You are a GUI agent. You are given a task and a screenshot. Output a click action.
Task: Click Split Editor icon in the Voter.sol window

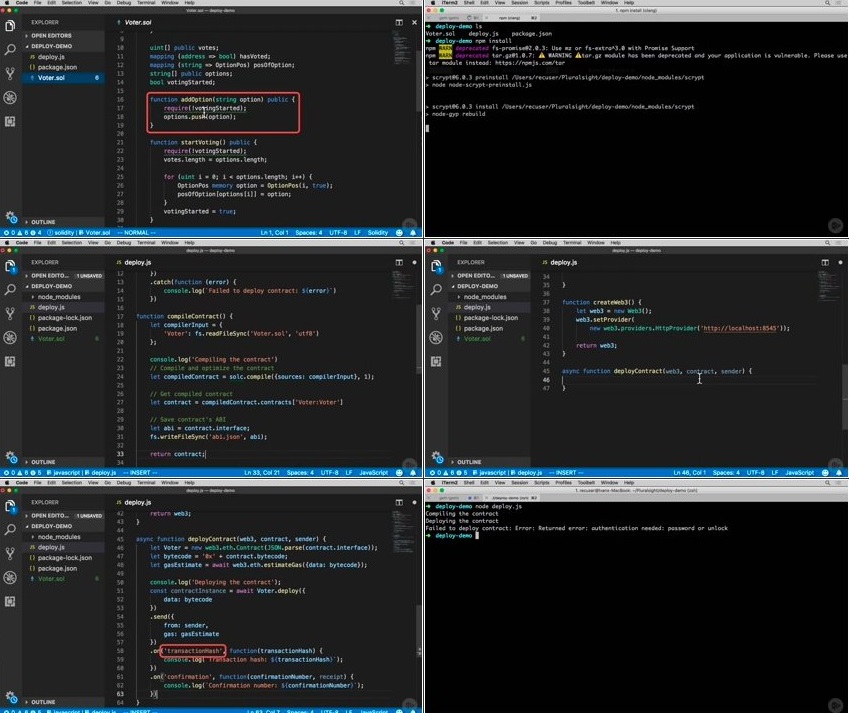tap(397, 21)
